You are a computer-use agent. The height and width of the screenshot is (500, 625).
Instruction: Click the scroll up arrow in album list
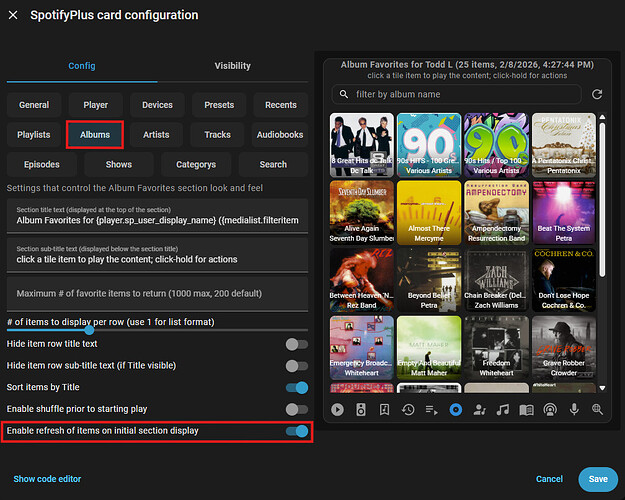pos(602,117)
